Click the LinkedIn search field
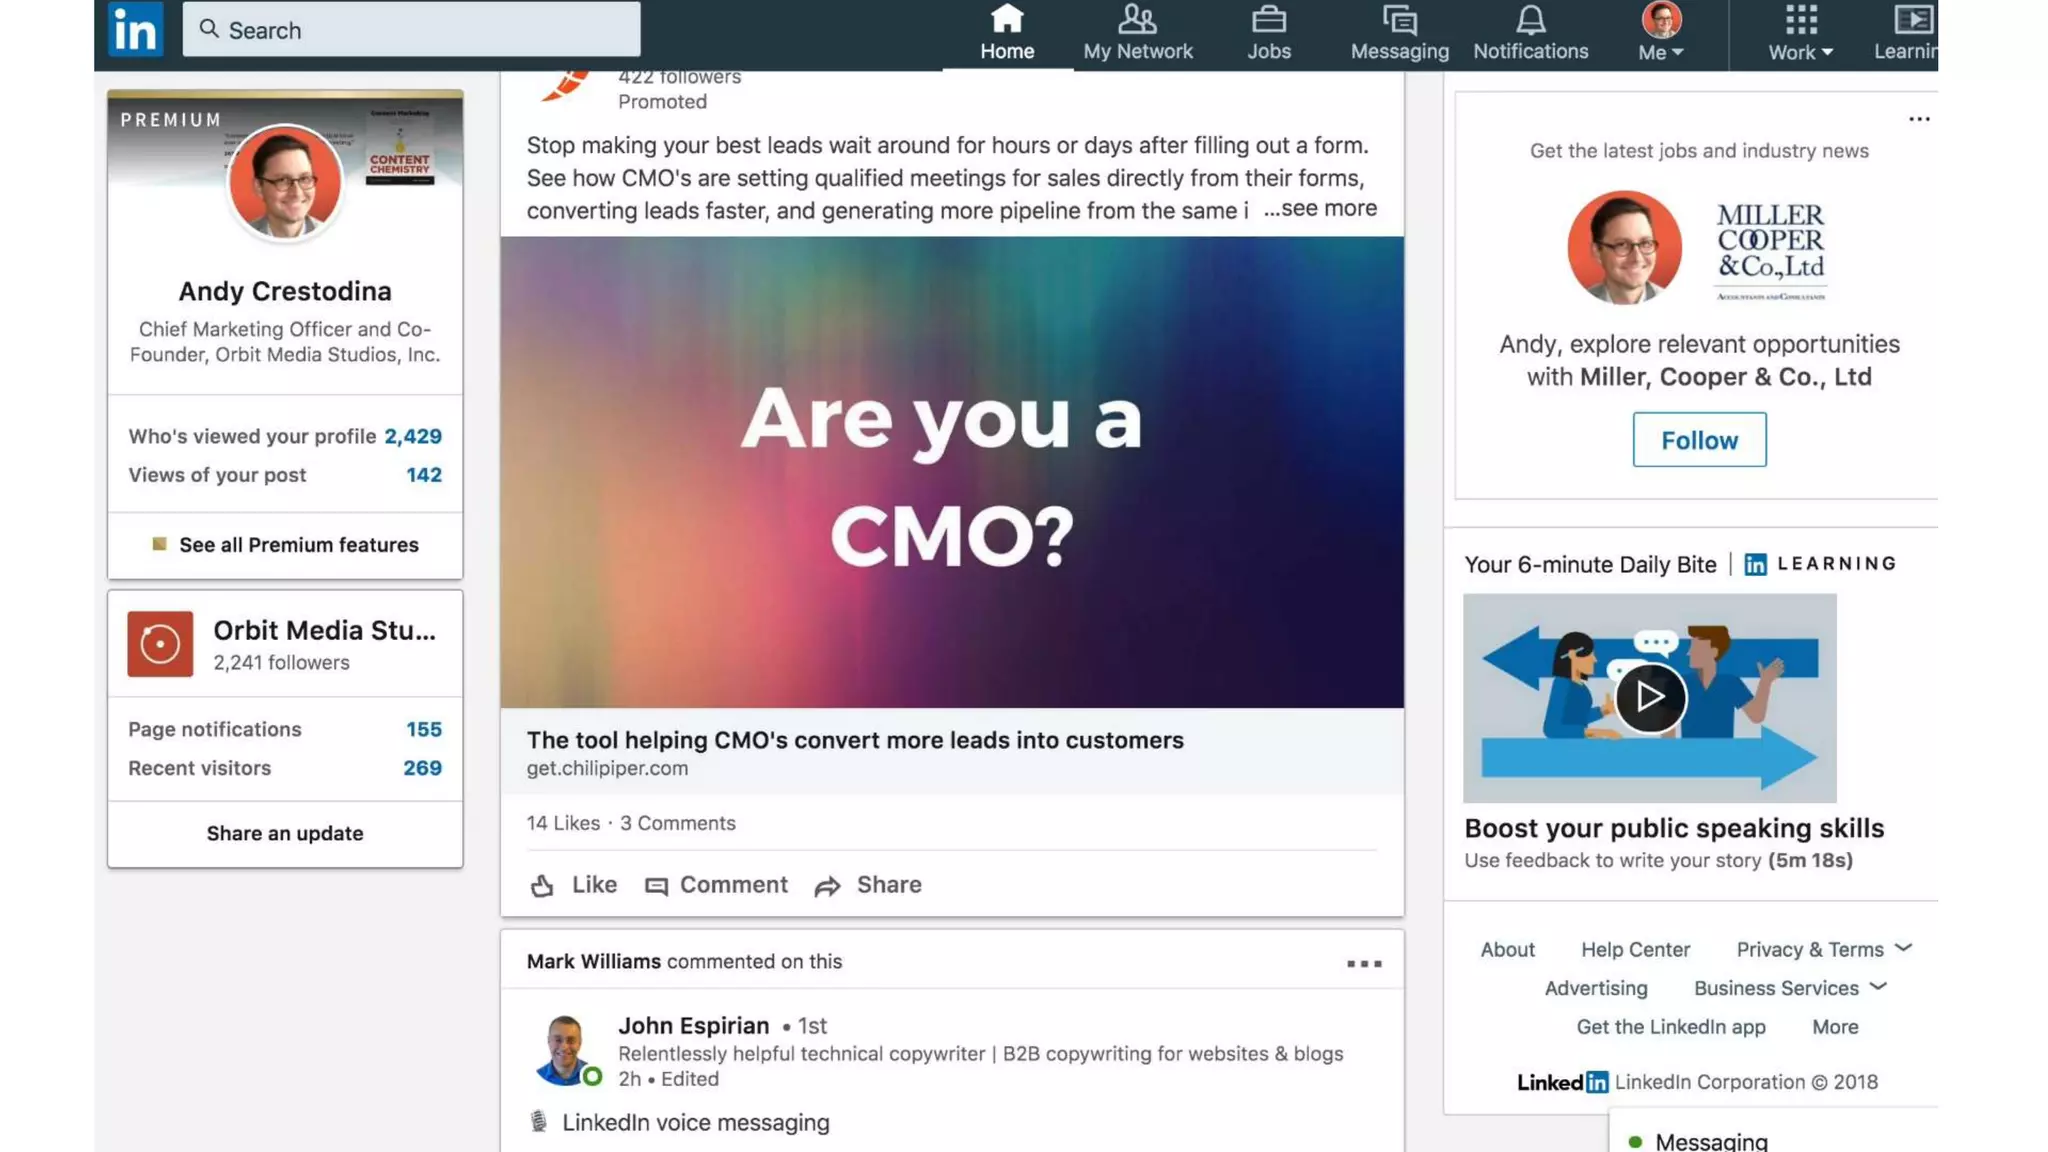2048x1152 pixels. 411,30
